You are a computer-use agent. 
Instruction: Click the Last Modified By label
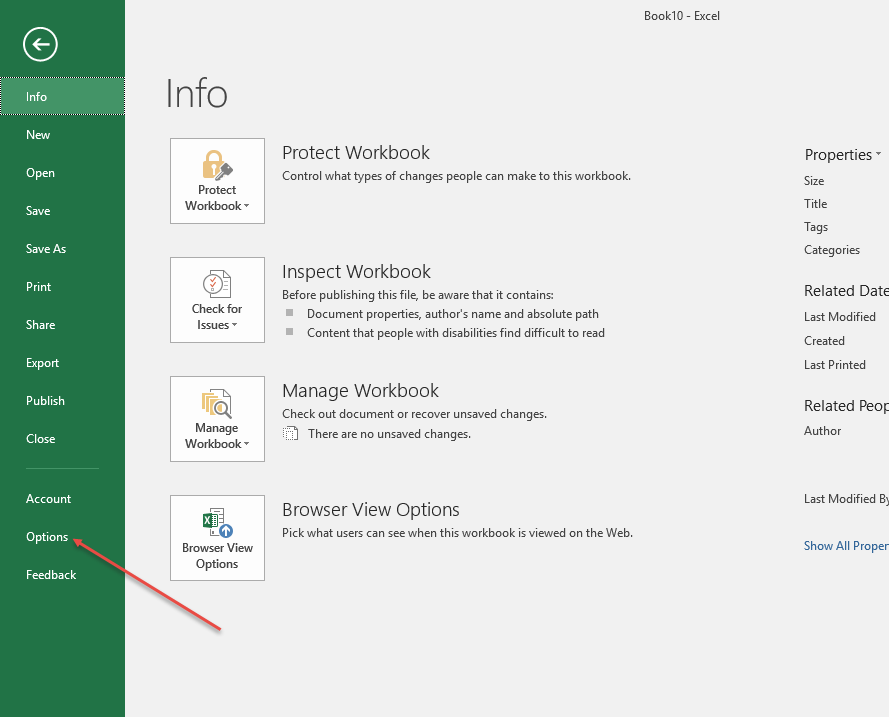pos(846,499)
